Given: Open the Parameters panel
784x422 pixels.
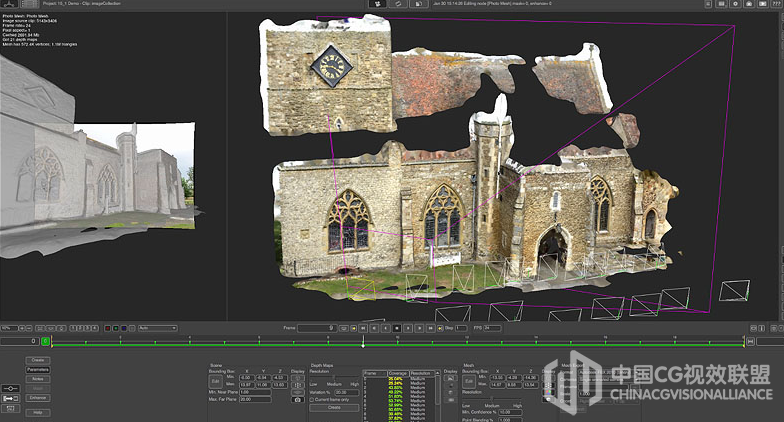Looking at the screenshot, I should coord(38,370).
